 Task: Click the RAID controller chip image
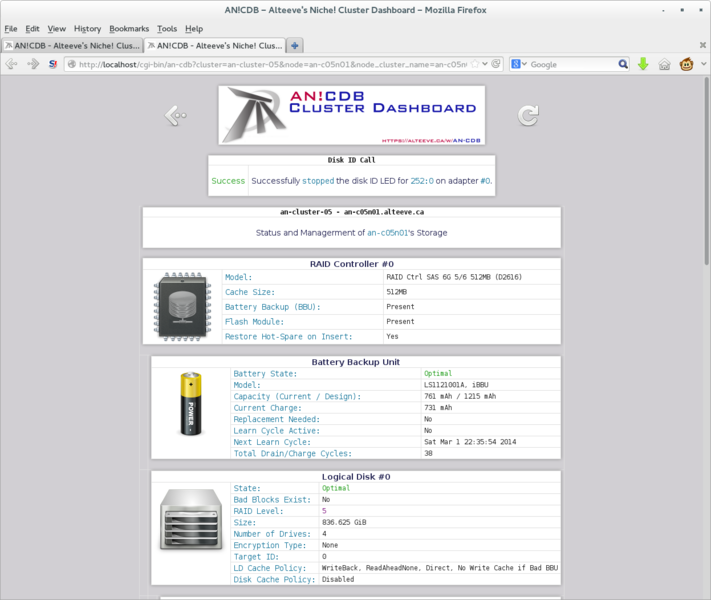[x=183, y=306]
